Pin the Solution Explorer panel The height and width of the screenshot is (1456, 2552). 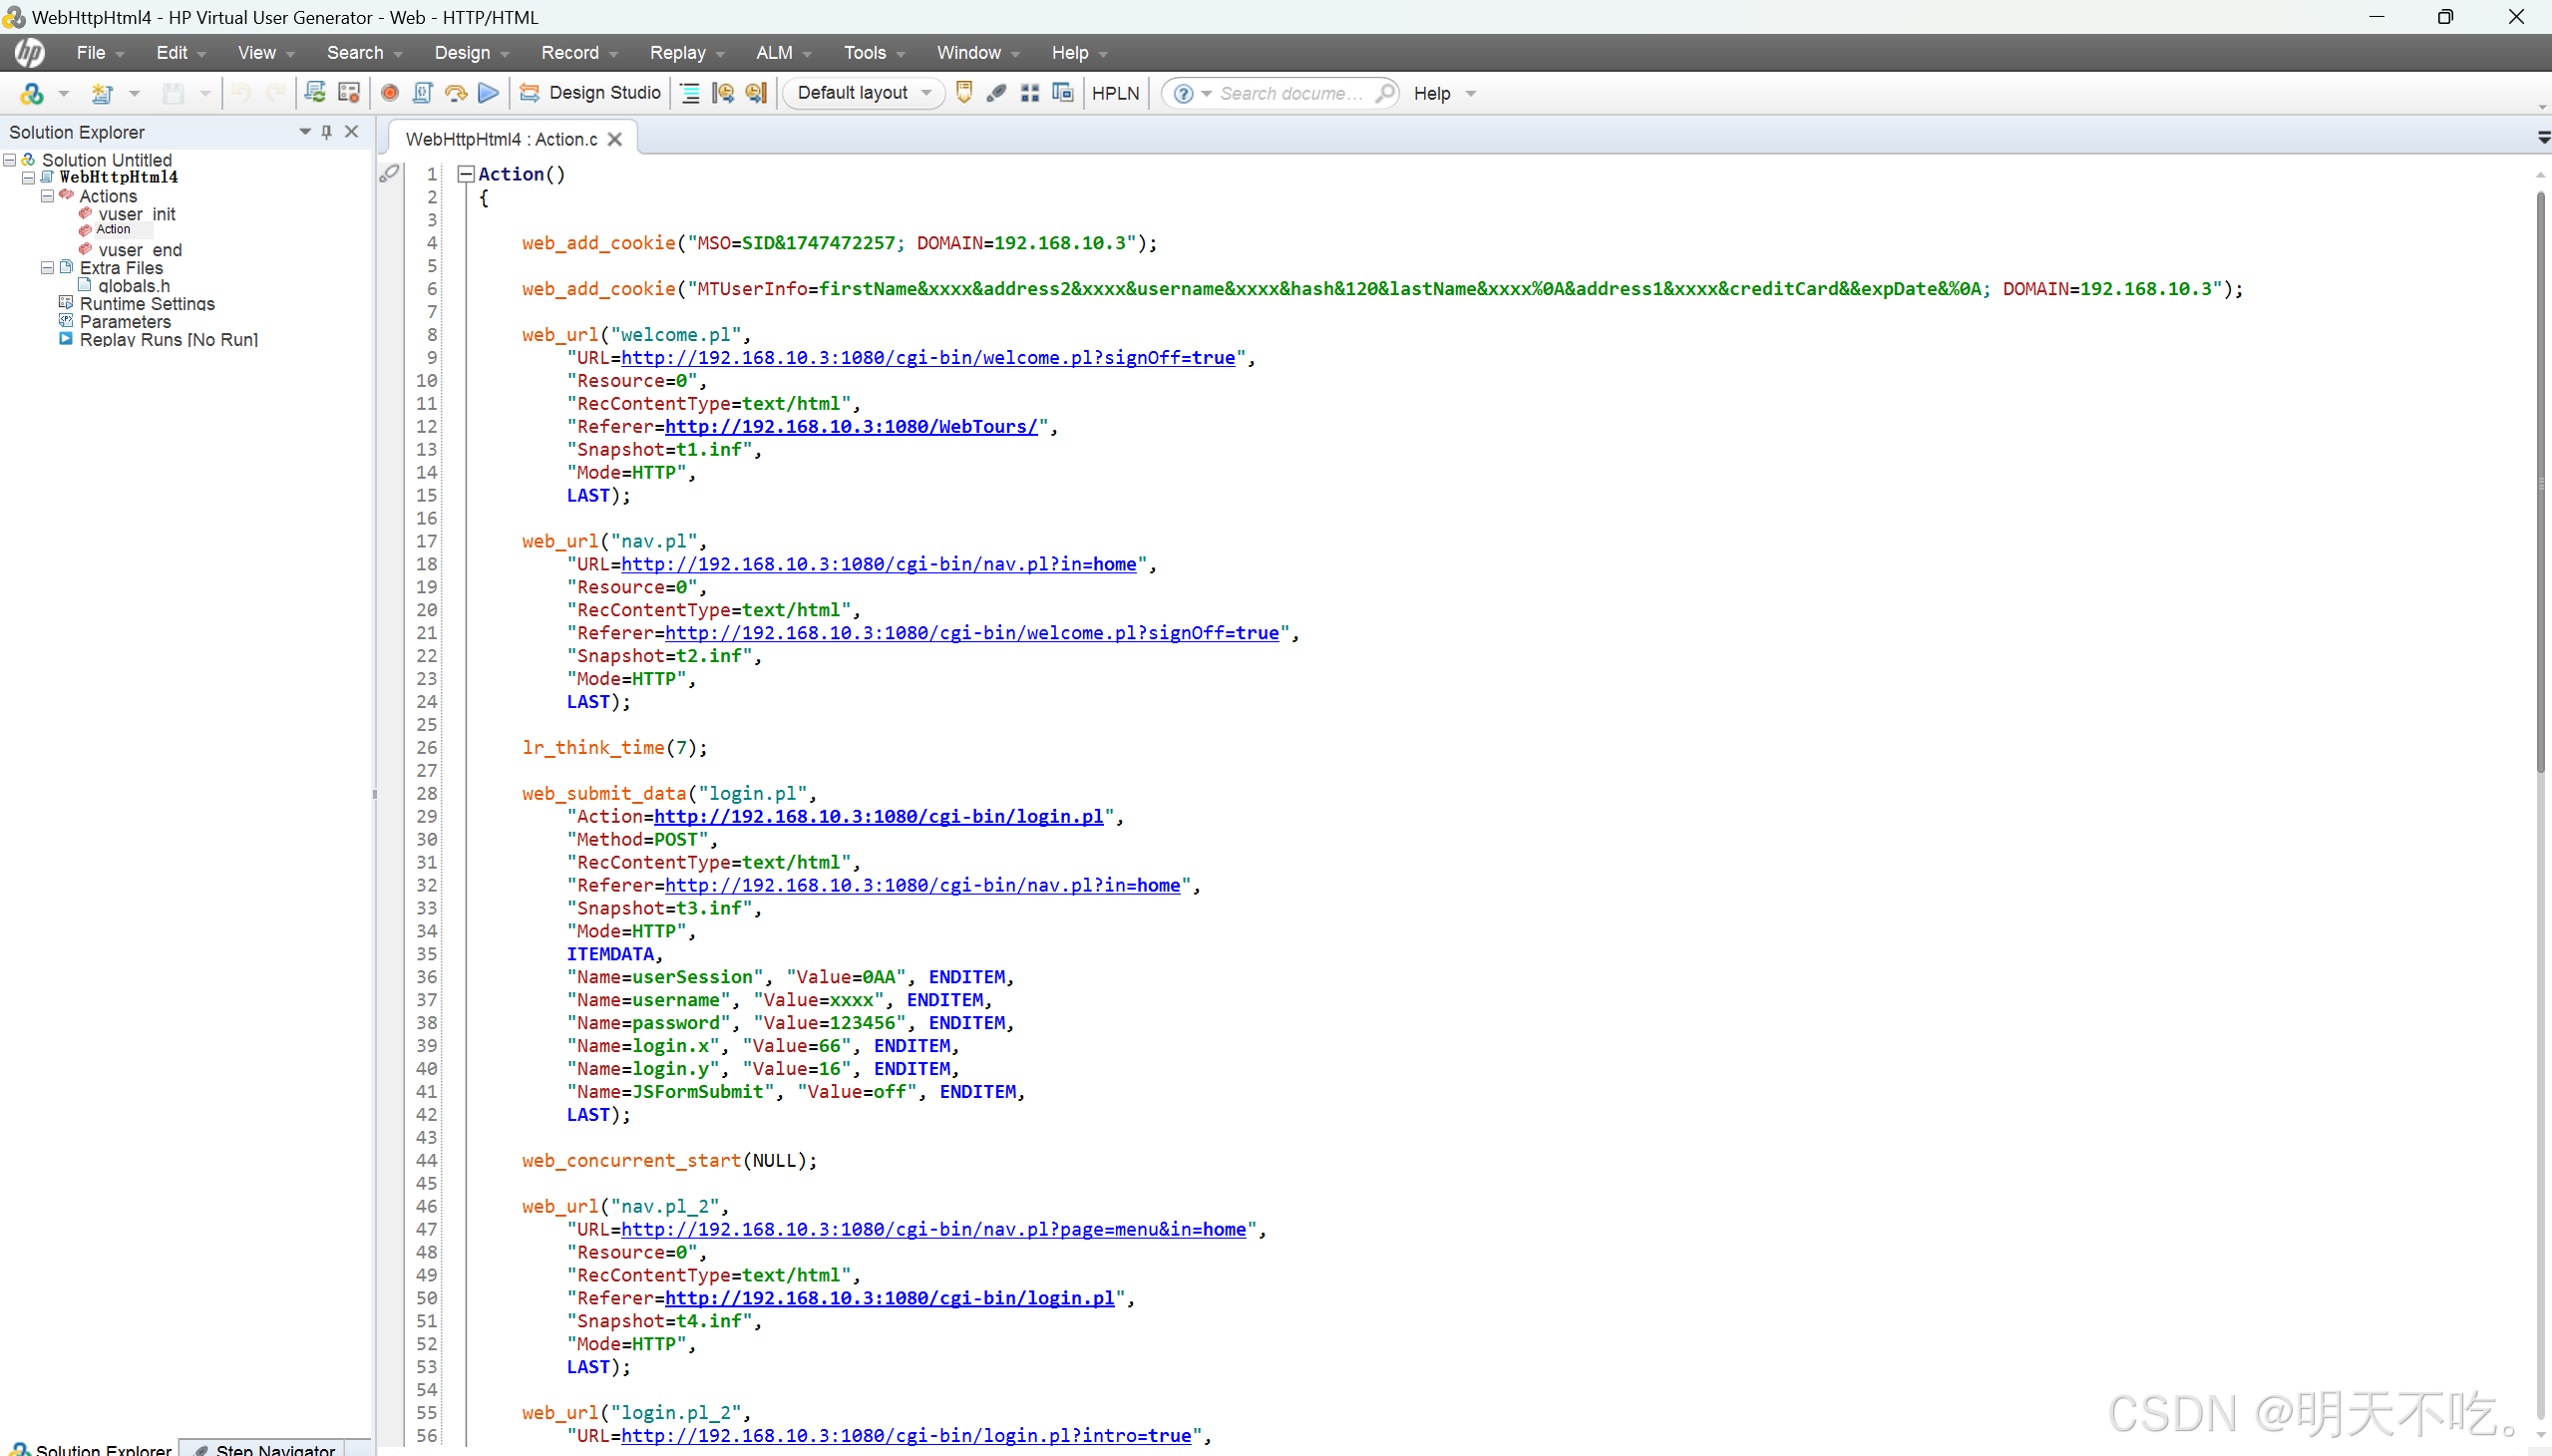(x=326, y=132)
